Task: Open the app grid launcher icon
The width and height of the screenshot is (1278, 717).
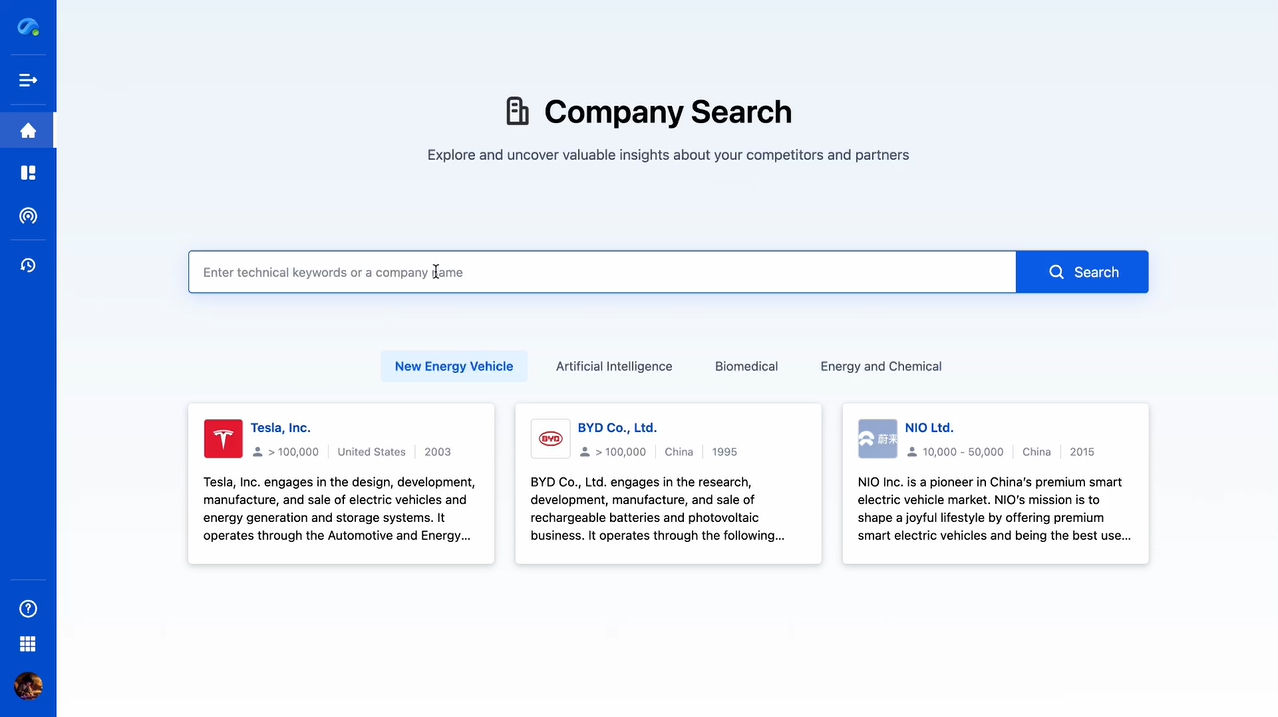Action: 27,643
